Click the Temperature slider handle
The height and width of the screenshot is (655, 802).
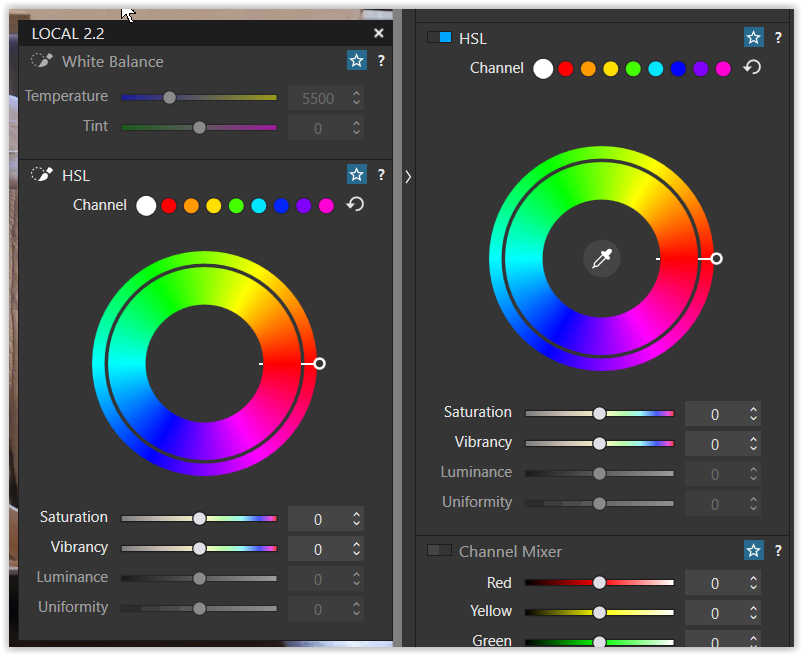[x=169, y=98]
